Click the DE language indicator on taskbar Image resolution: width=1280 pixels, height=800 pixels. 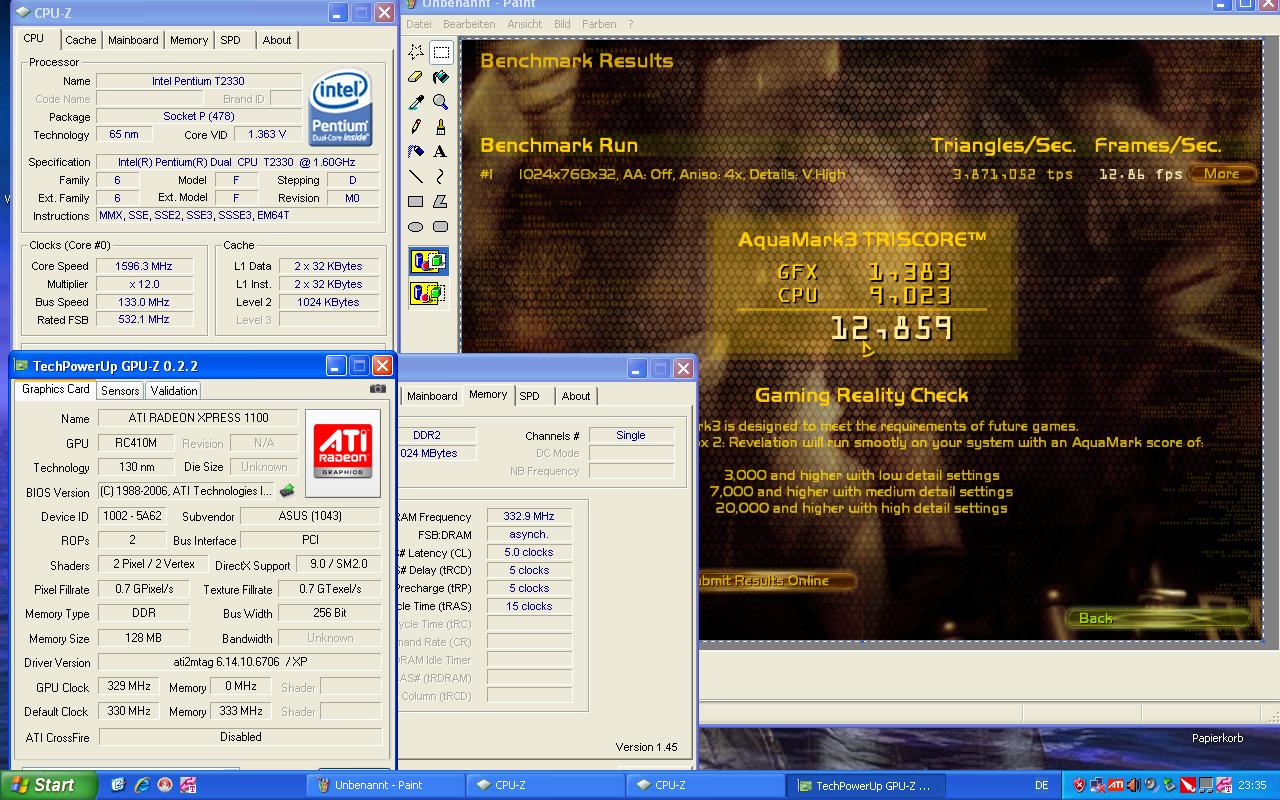click(x=1041, y=785)
